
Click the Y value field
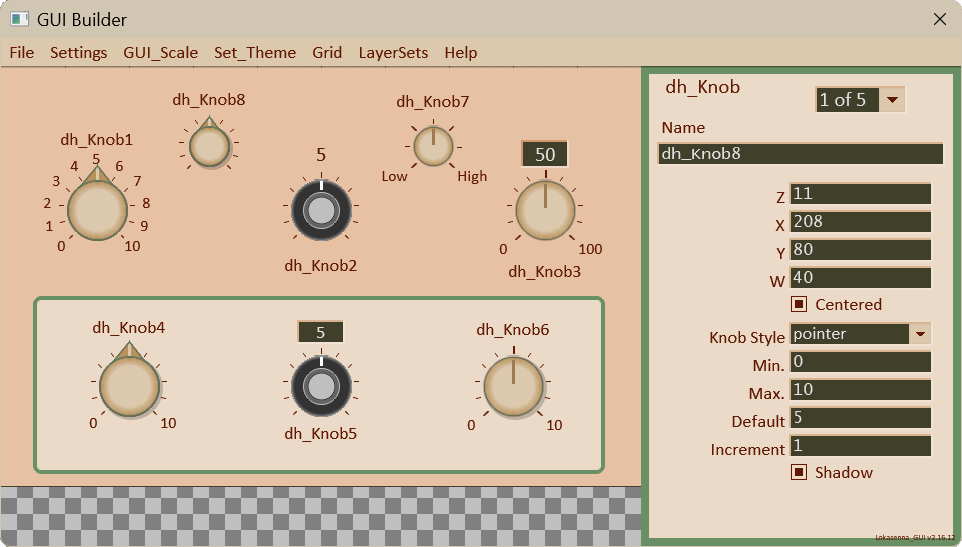(x=860, y=250)
